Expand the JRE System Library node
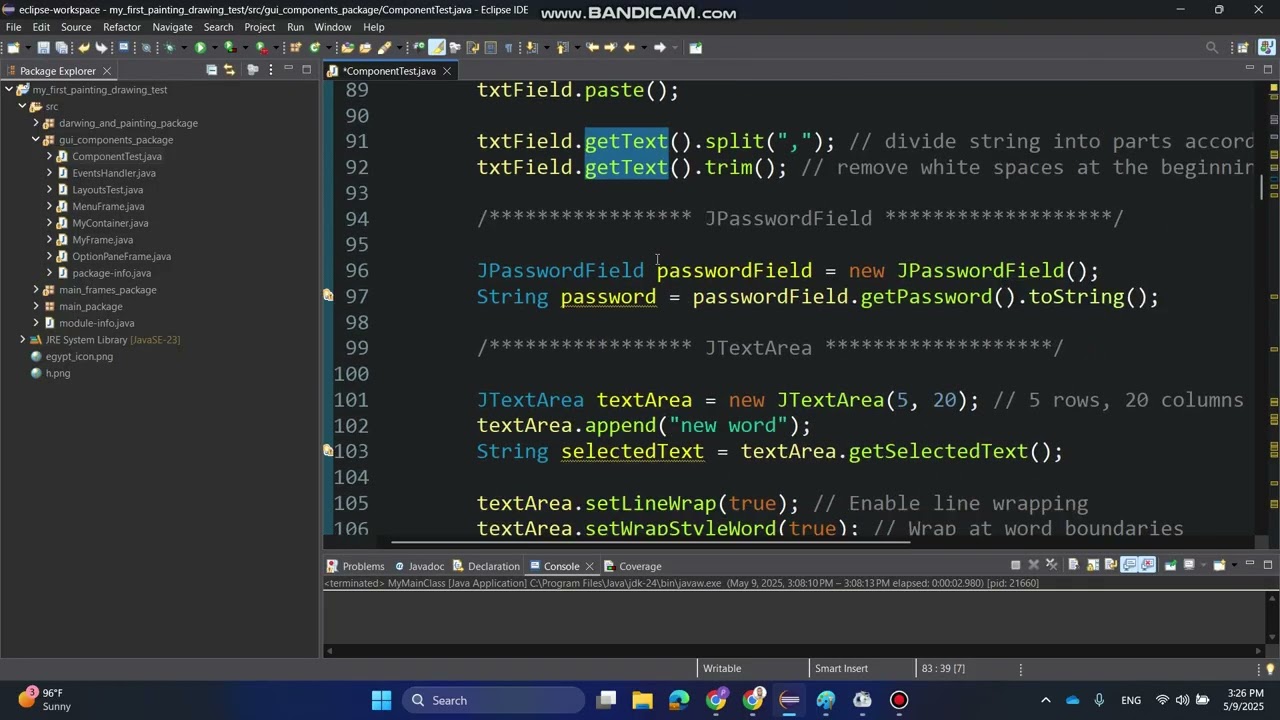 22,340
